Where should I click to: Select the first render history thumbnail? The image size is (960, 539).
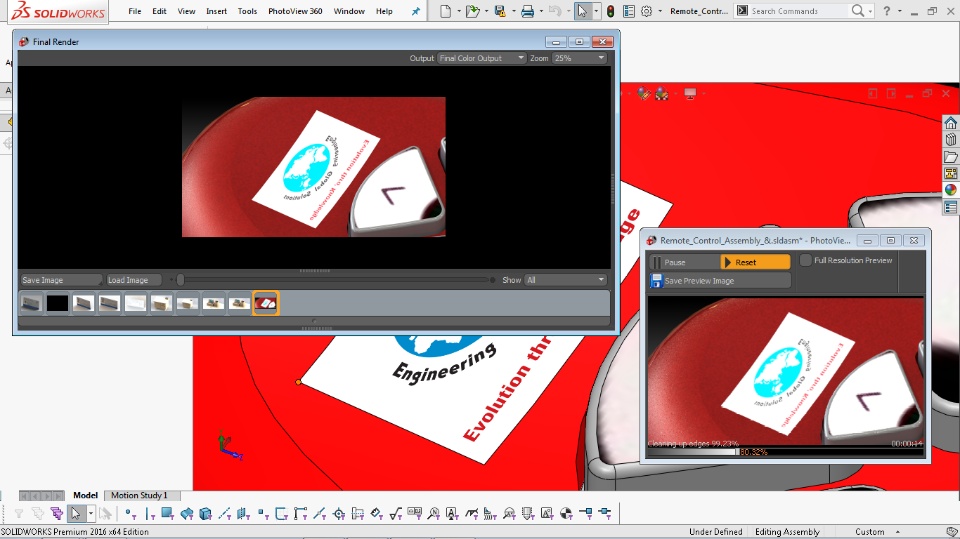(31, 303)
